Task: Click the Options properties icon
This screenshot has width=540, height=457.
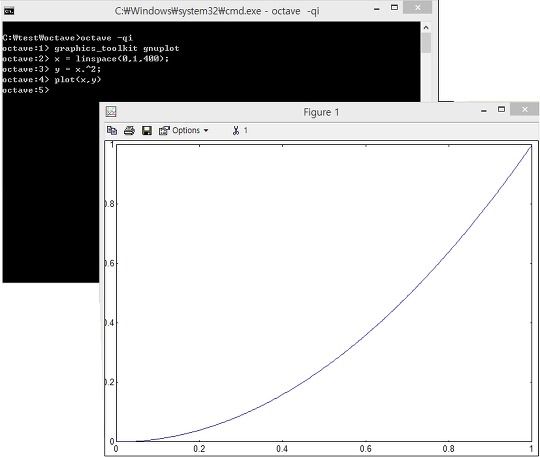Action: point(164,131)
